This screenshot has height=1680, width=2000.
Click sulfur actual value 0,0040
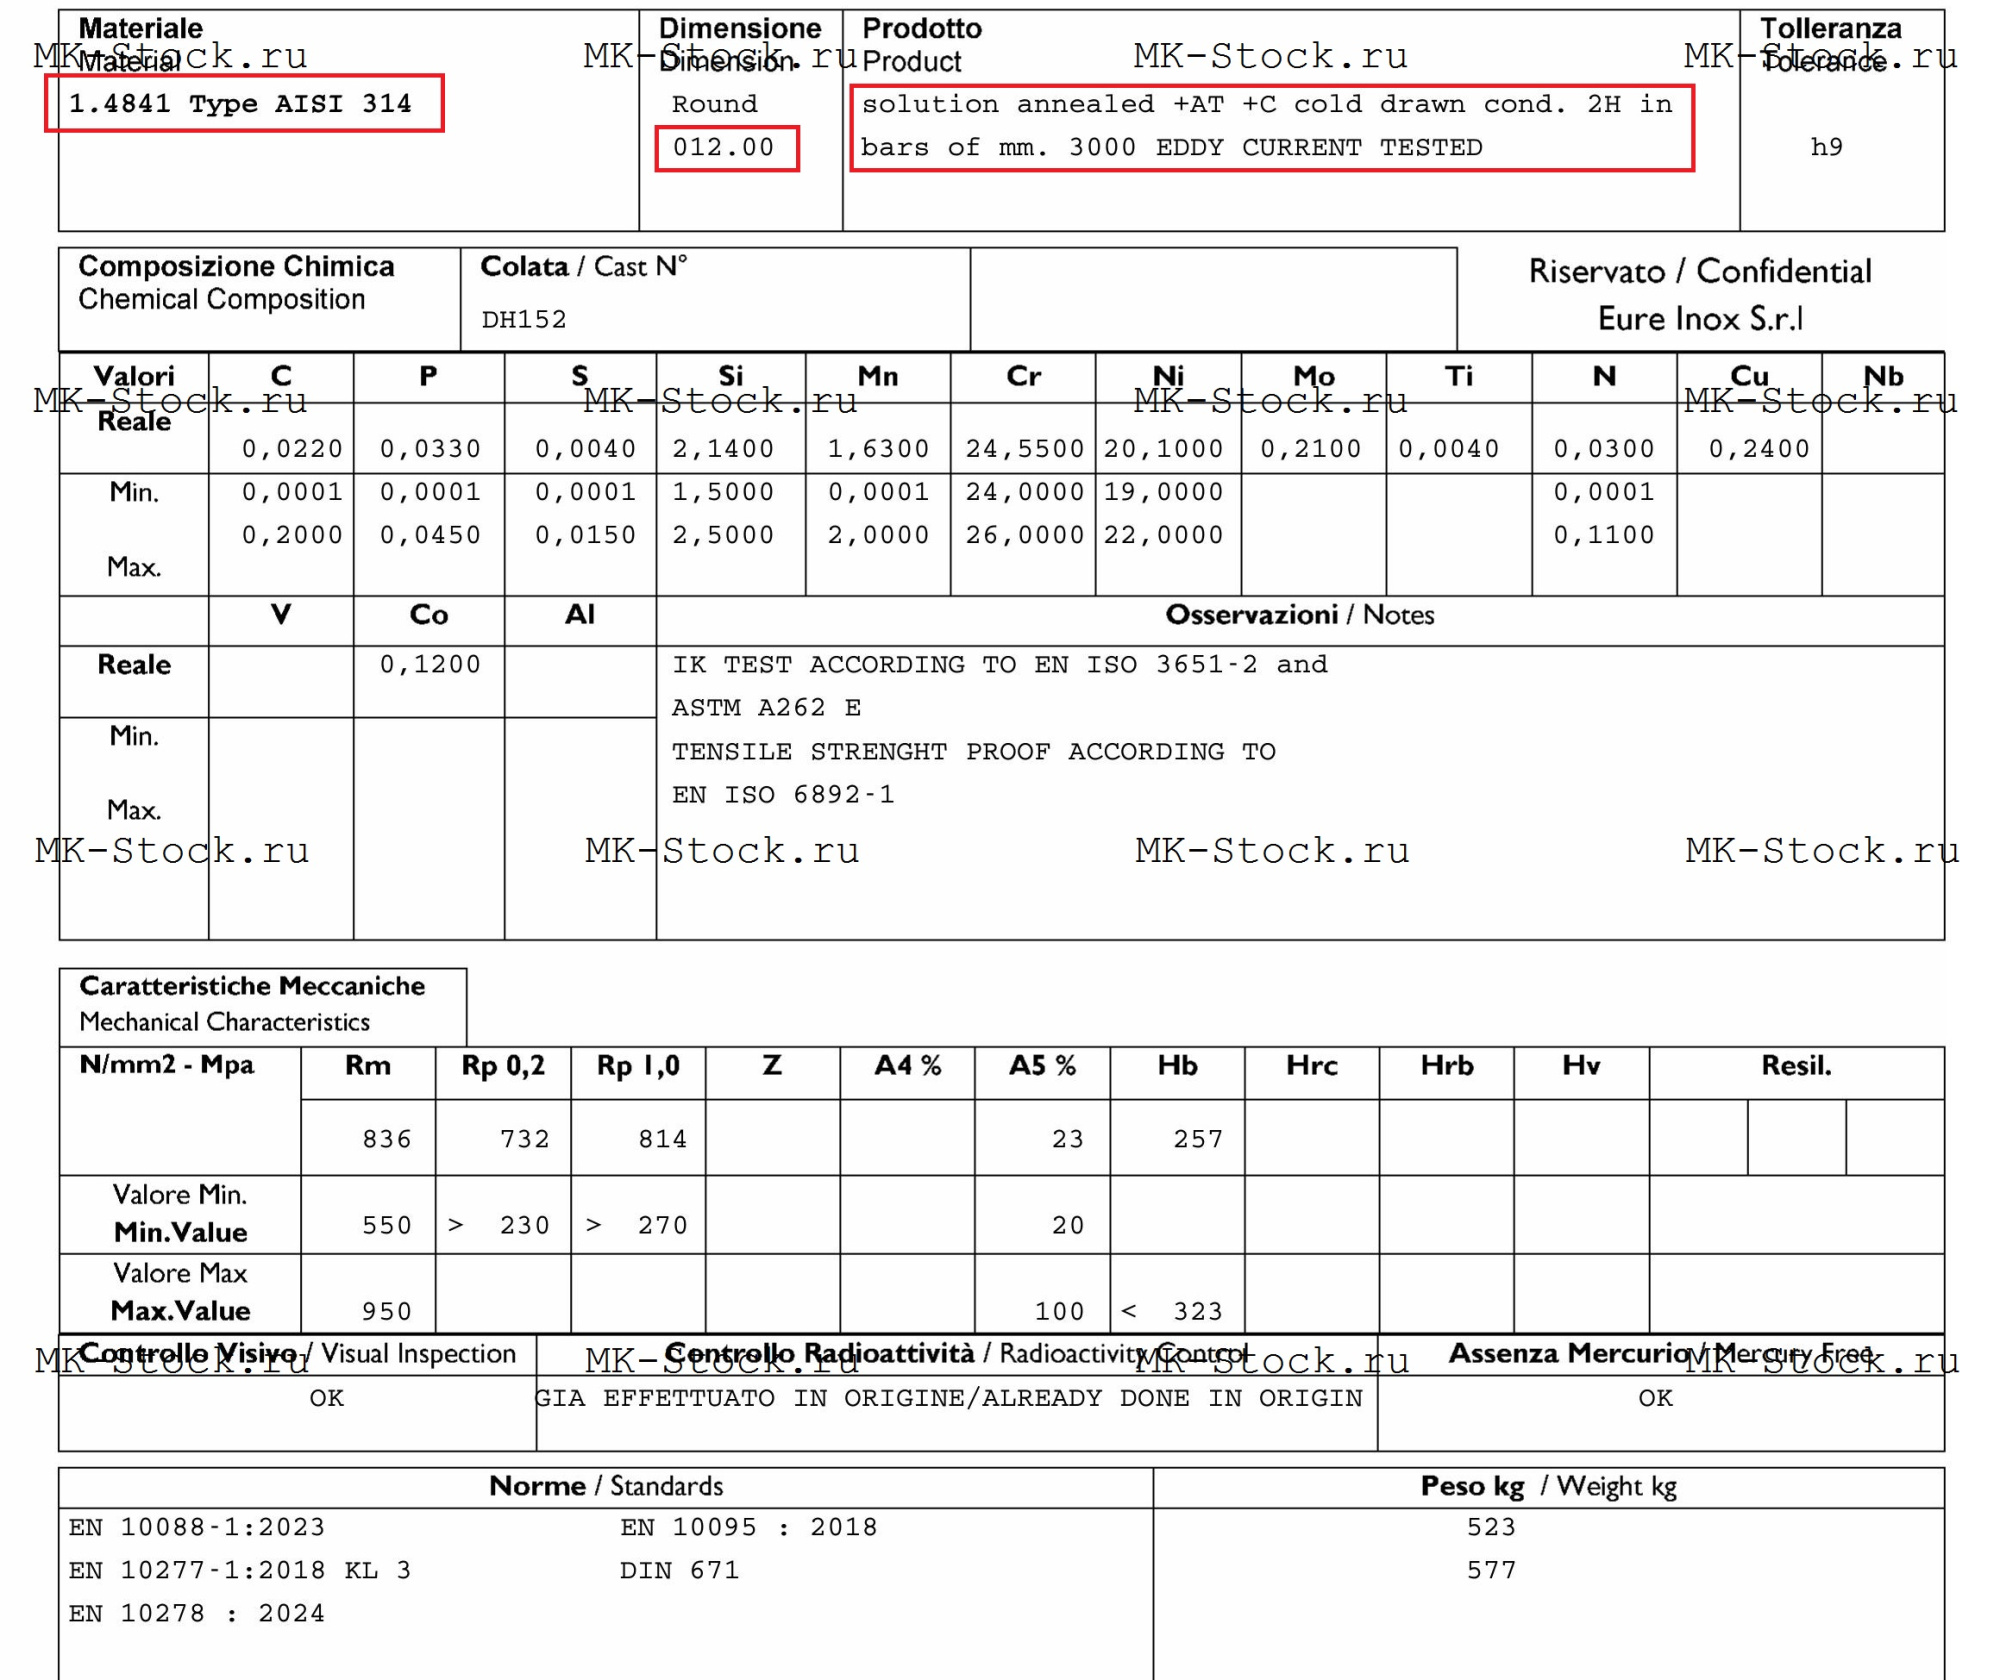point(585,449)
